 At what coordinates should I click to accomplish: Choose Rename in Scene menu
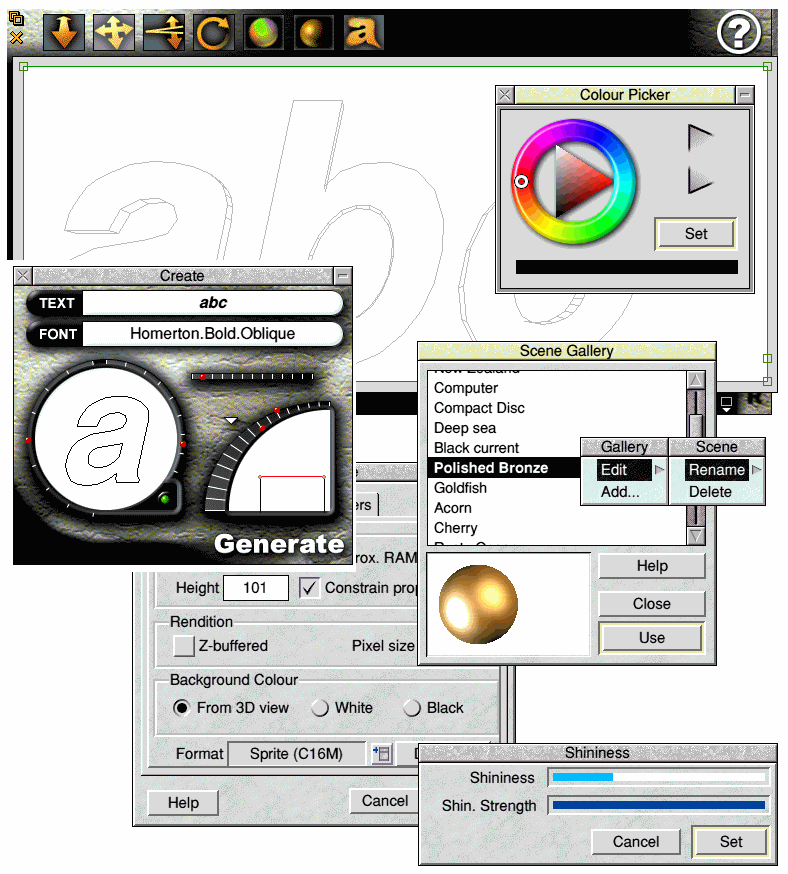(716, 469)
